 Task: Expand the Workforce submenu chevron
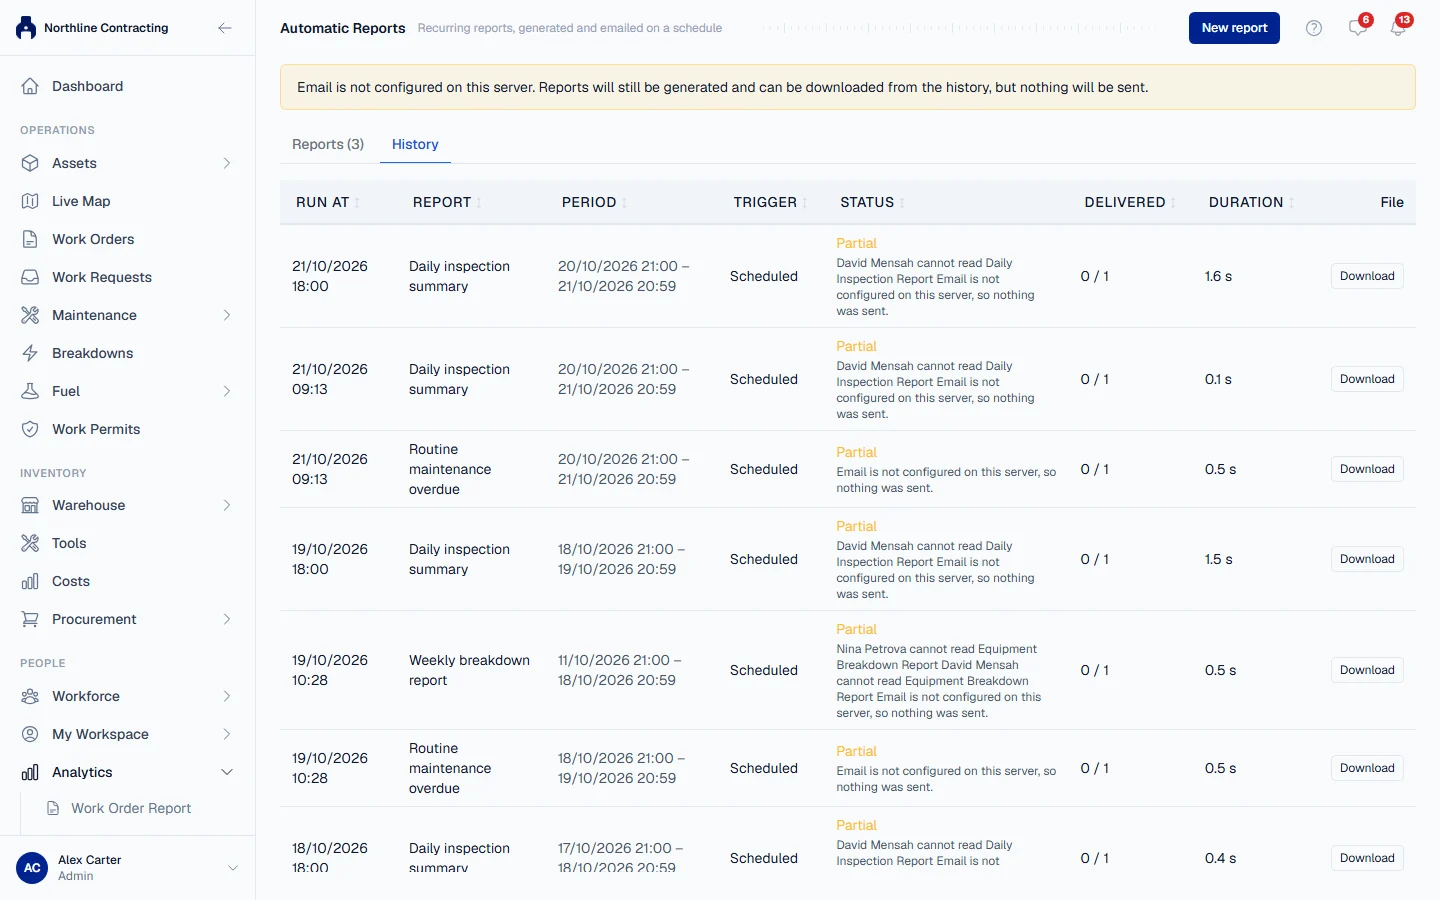227,696
